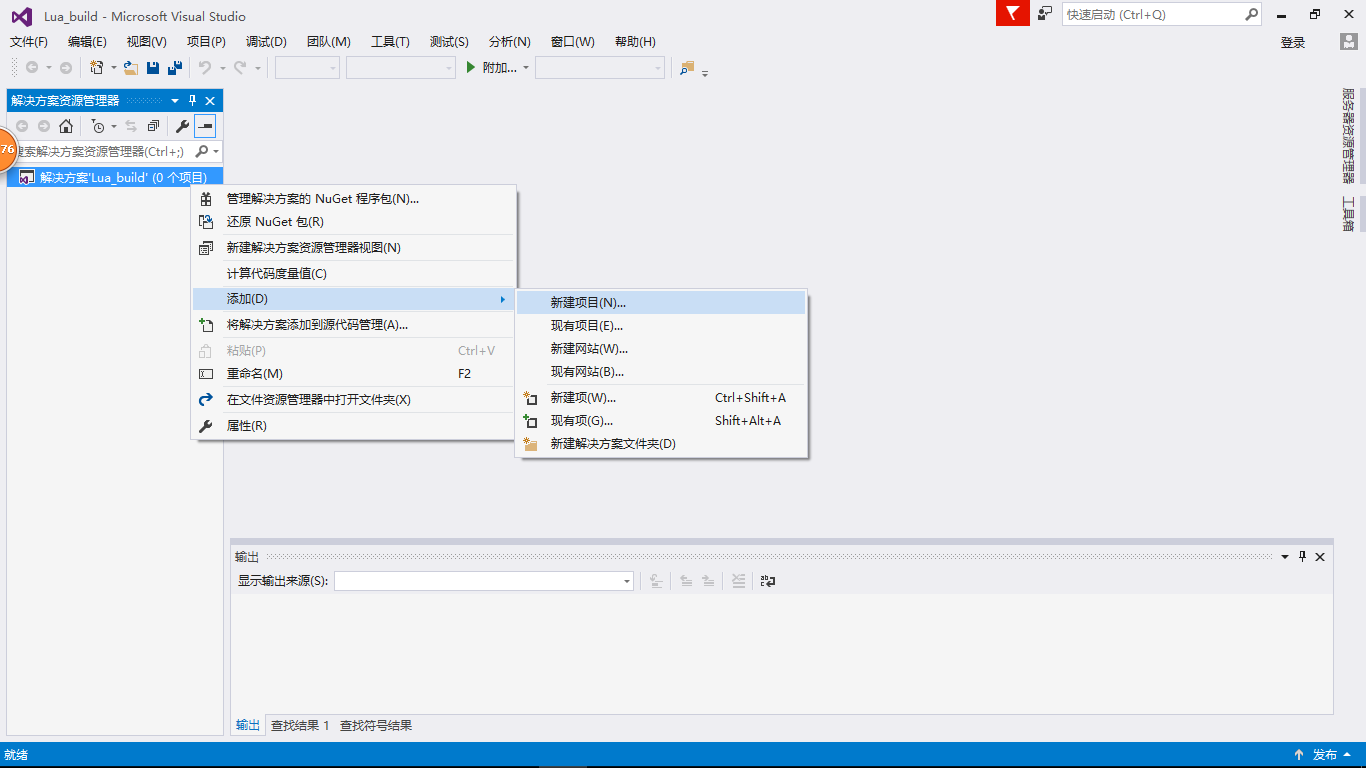Open the Undo history dropdown arrow
The width and height of the screenshot is (1366, 768).
click(222, 68)
